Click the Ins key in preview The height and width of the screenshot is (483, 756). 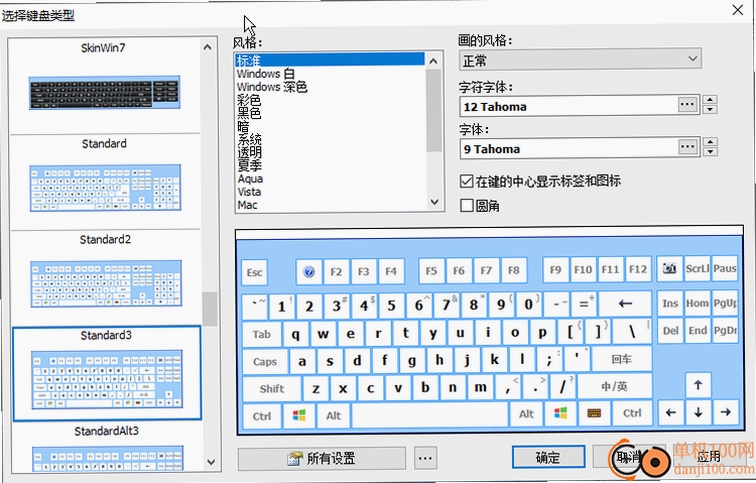(x=670, y=303)
